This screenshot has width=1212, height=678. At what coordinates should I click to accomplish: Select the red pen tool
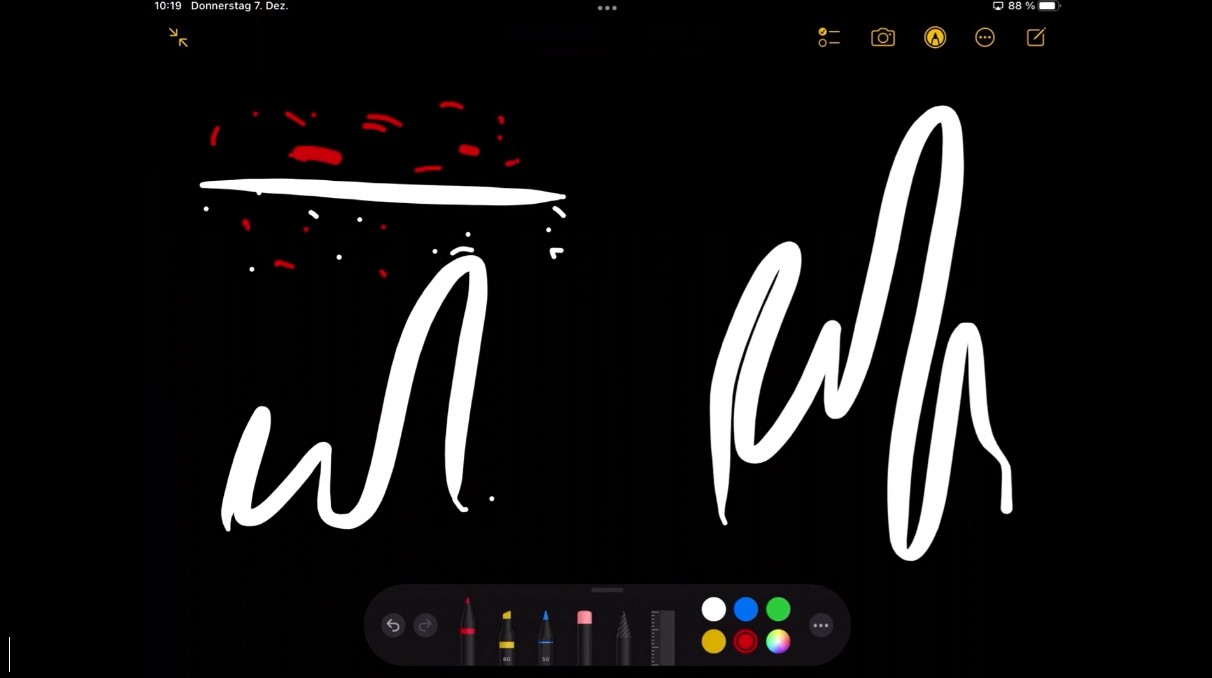click(467, 632)
